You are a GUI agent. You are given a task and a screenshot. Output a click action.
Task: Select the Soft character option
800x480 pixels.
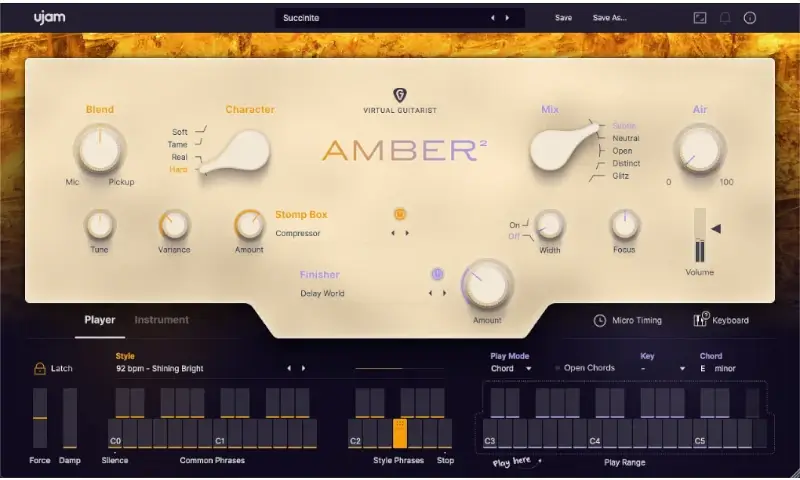pyautogui.click(x=180, y=132)
